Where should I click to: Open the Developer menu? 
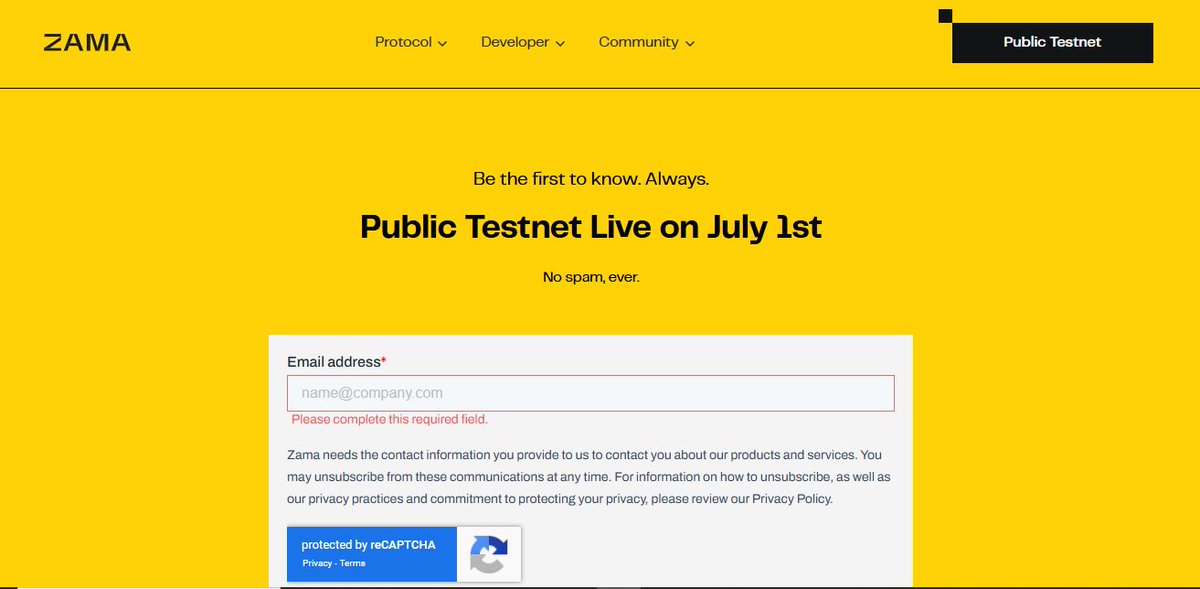click(523, 42)
